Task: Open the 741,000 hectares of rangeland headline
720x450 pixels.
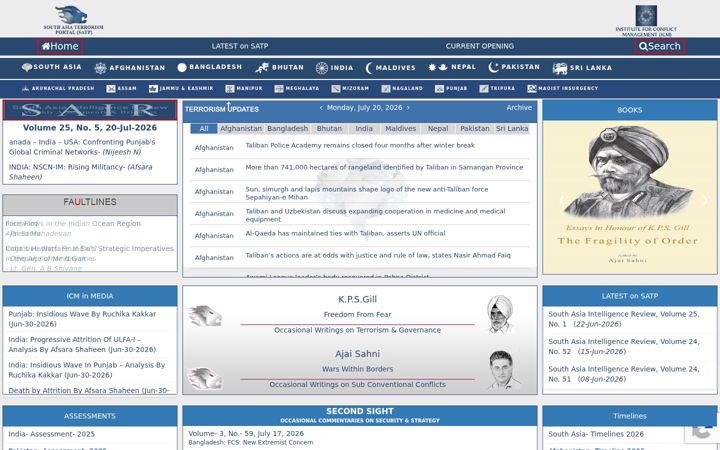Action: coord(384,168)
